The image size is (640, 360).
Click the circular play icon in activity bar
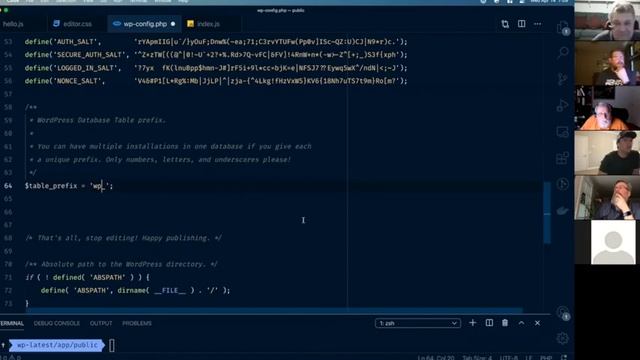[562, 184]
